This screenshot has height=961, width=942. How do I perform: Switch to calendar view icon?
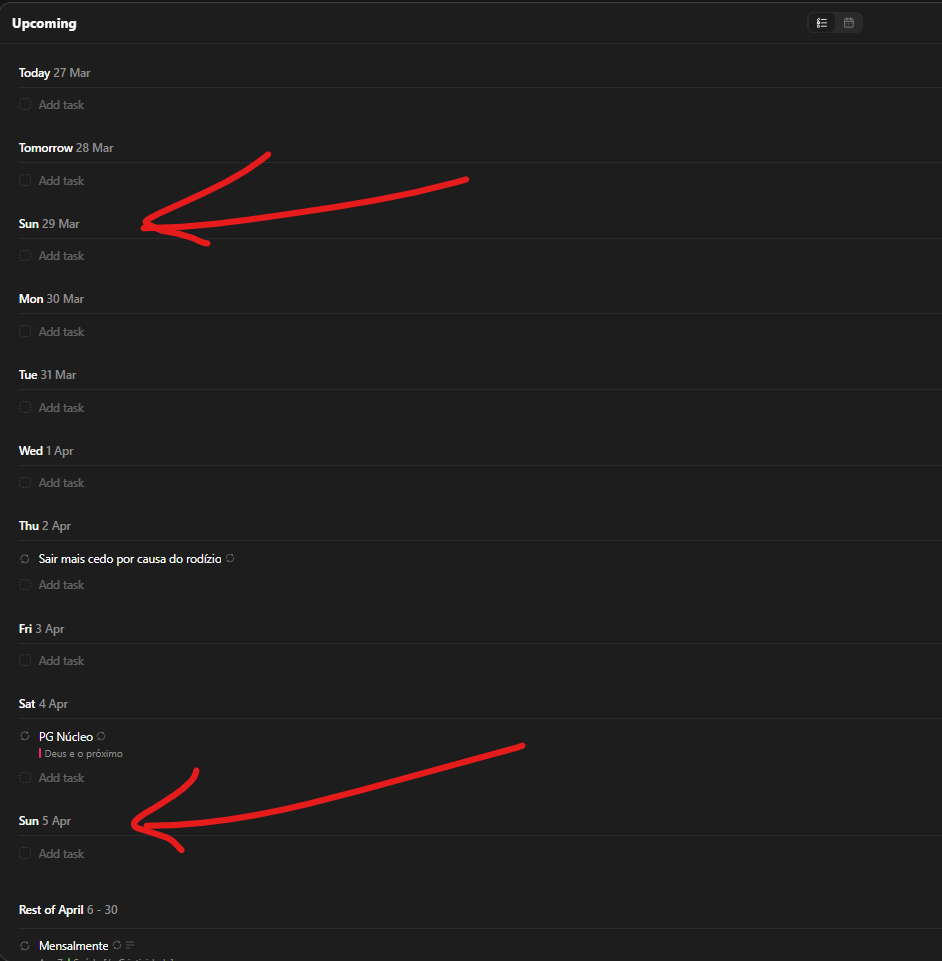(x=849, y=23)
